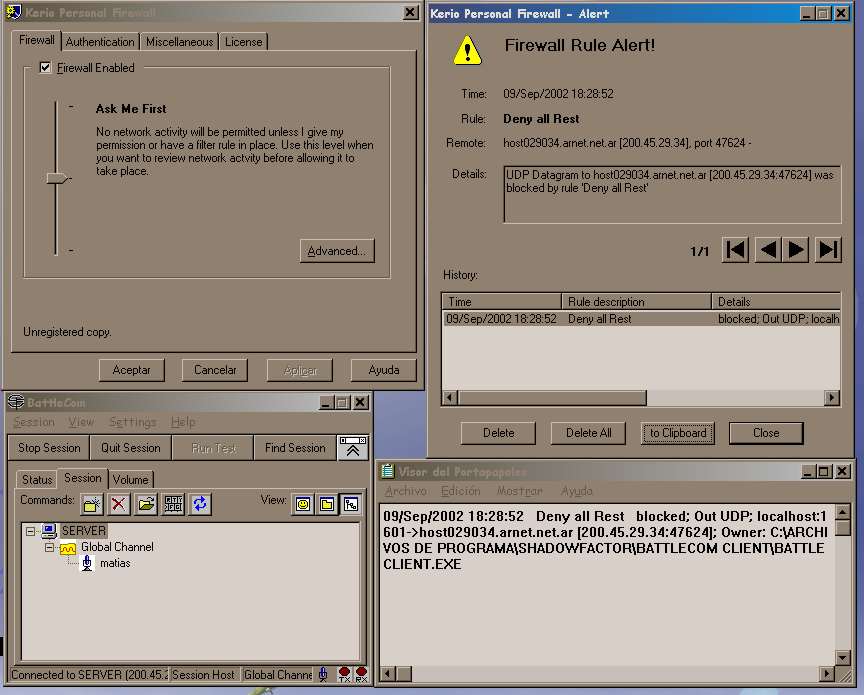Click the yellow Global Channel wave icon
The width and height of the screenshot is (864, 695).
point(68,548)
